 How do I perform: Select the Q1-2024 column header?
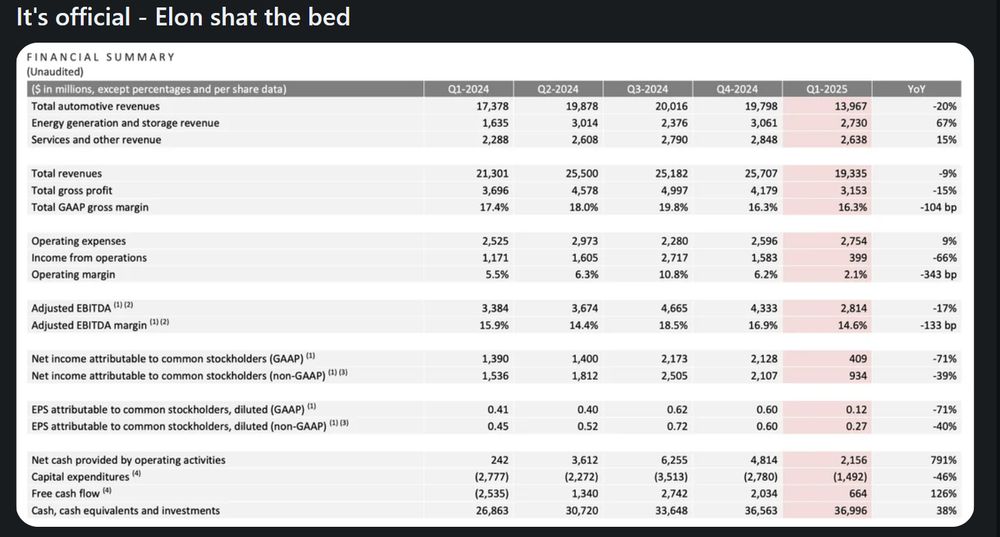tap(468, 89)
